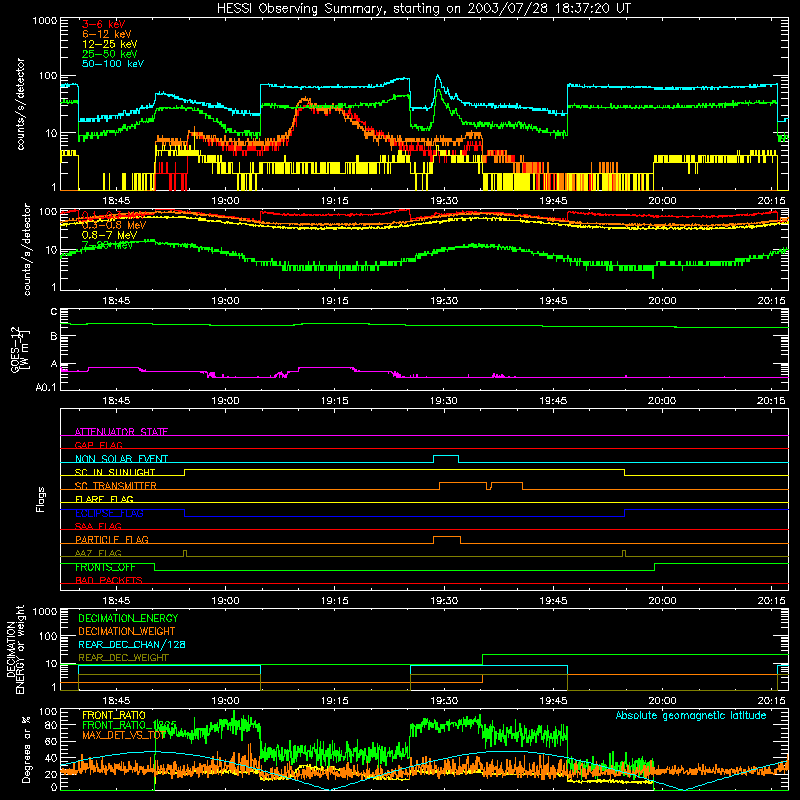Click the REAR_DEC_CHAN/128 legend entry
Viewport: 800px width, 800px height.
click(132, 644)
